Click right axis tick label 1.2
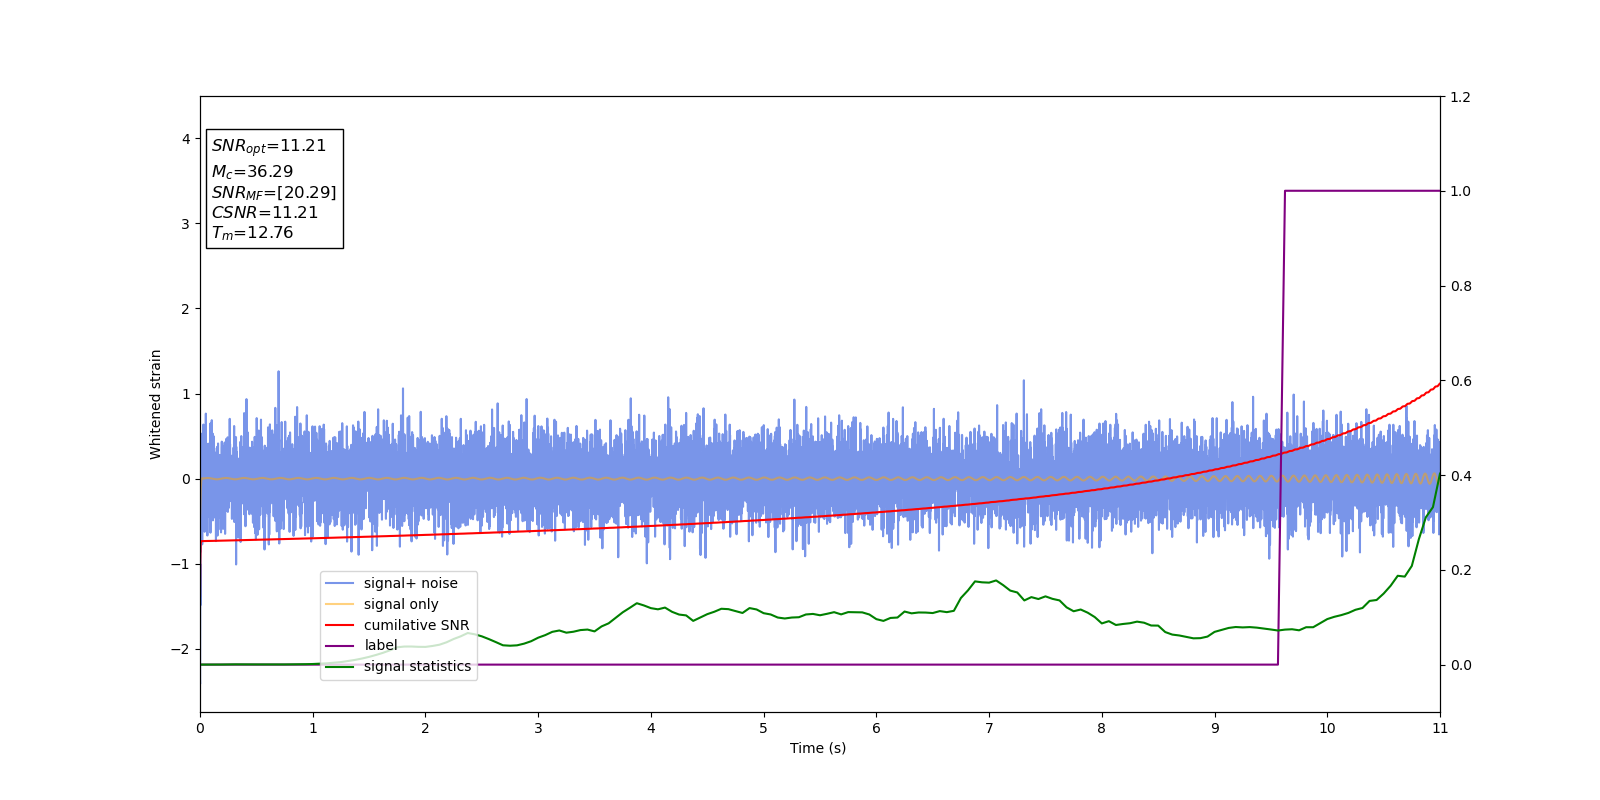 pos(1460,97)
